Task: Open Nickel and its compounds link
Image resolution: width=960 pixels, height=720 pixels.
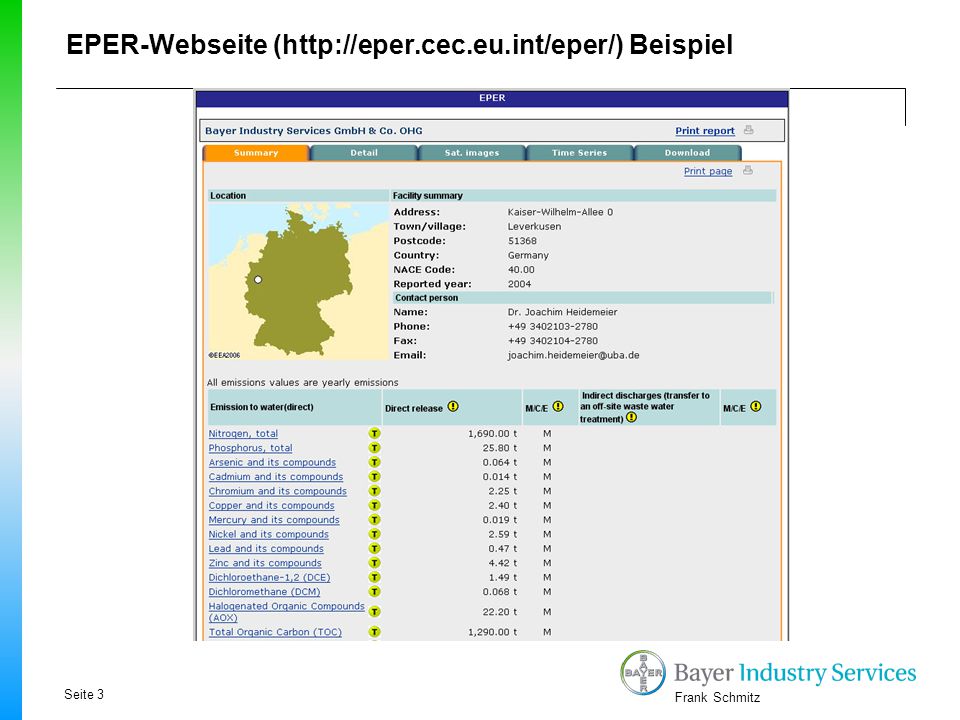Action: 269,534
